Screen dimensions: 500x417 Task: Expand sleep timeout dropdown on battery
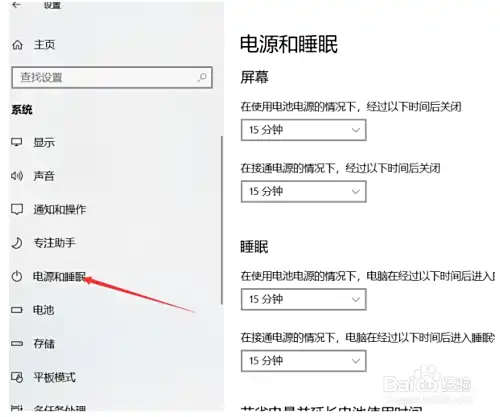(304, 299)
